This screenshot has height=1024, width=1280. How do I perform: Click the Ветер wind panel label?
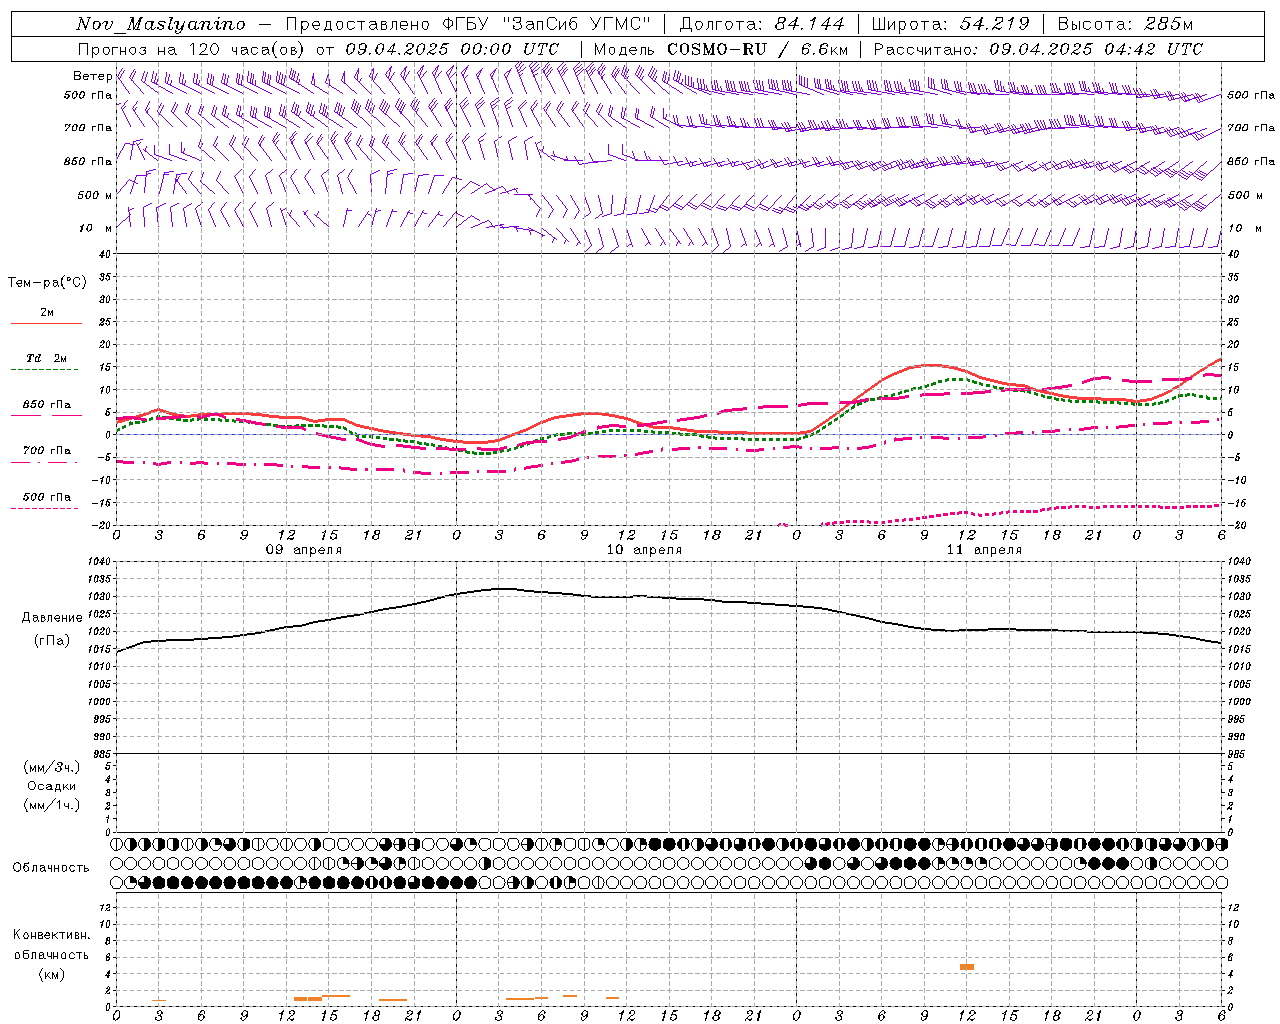point(92,76)
